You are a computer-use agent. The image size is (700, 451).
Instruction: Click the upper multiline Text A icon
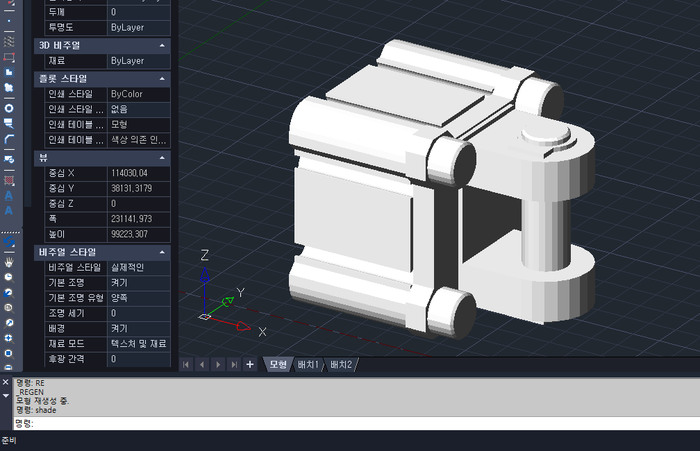(9, 194)
